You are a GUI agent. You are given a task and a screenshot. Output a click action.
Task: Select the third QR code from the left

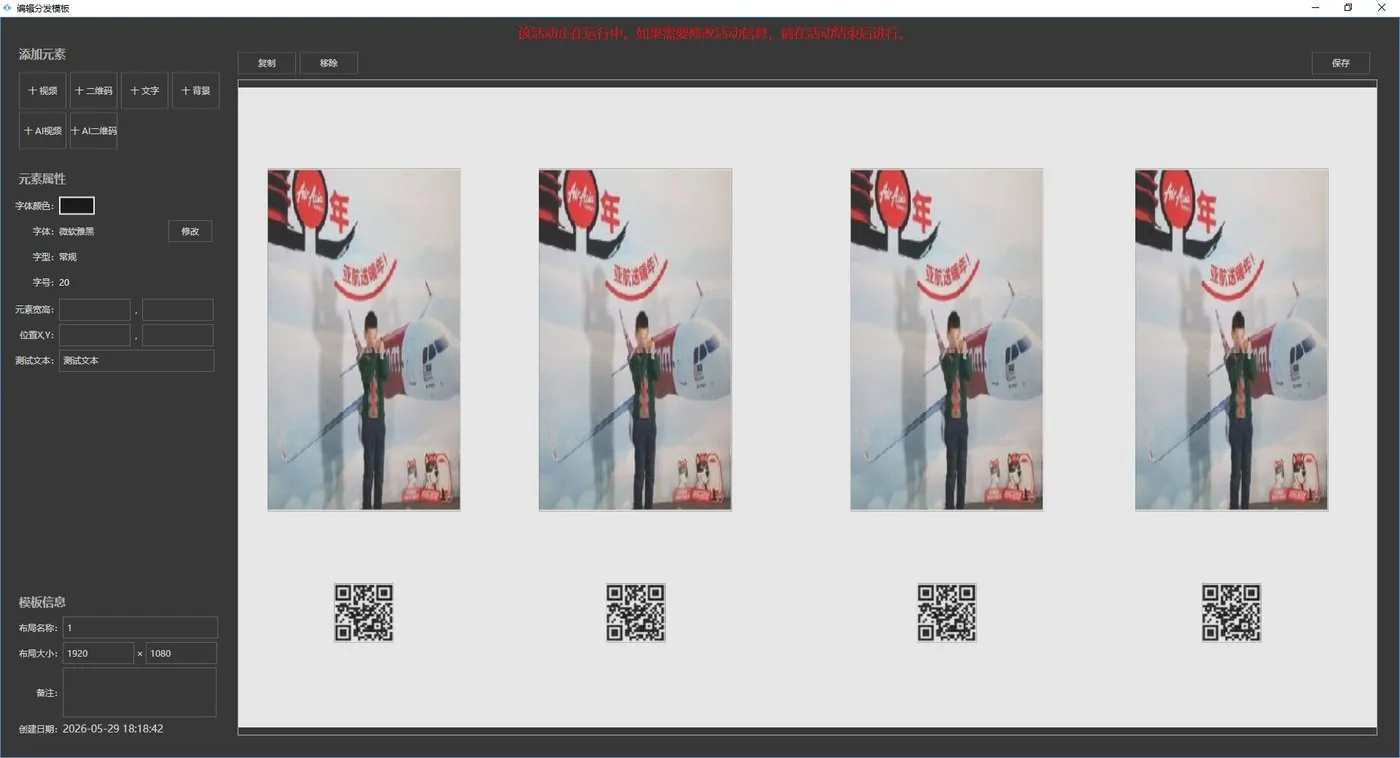point(947,613)
